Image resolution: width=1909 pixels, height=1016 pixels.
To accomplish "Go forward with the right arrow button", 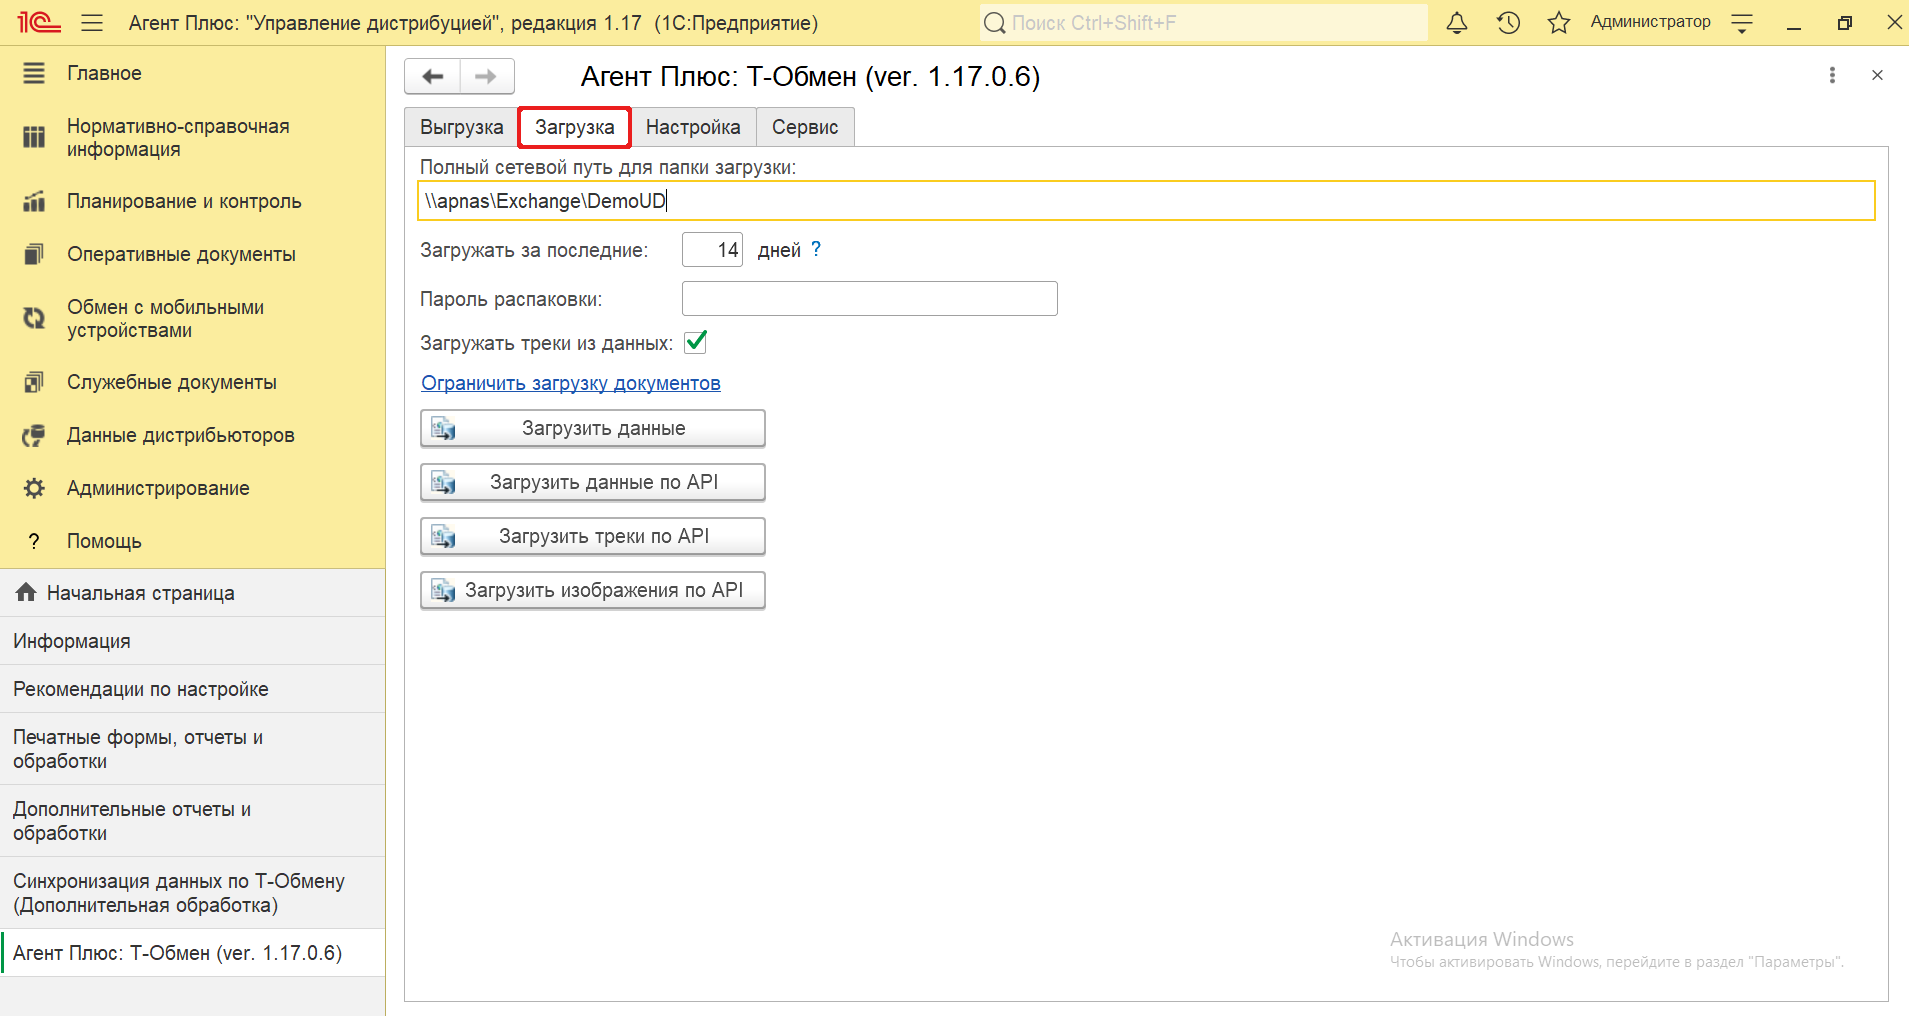I will click(x=487, y=76).
